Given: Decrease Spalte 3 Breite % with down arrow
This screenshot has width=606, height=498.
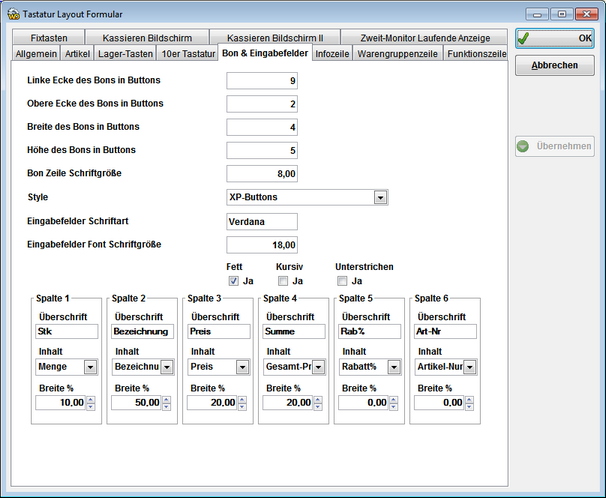Looking at the screenshot, I should point(242,406).
